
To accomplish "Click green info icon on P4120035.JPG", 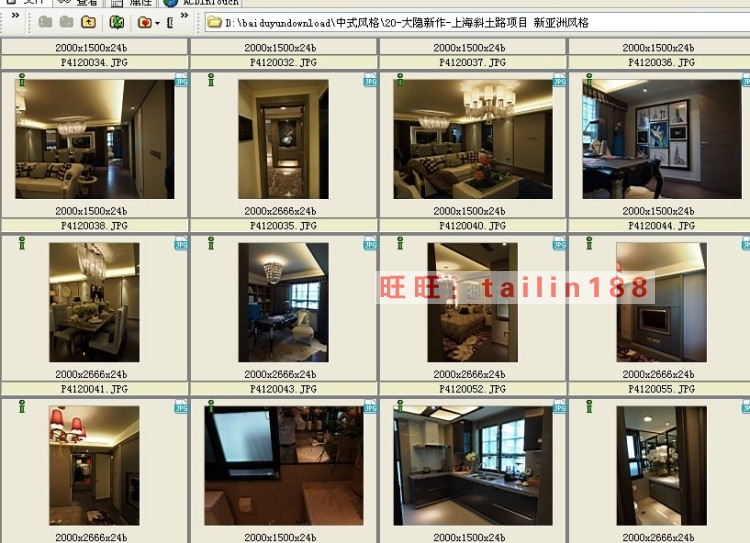I will (211, 80).
